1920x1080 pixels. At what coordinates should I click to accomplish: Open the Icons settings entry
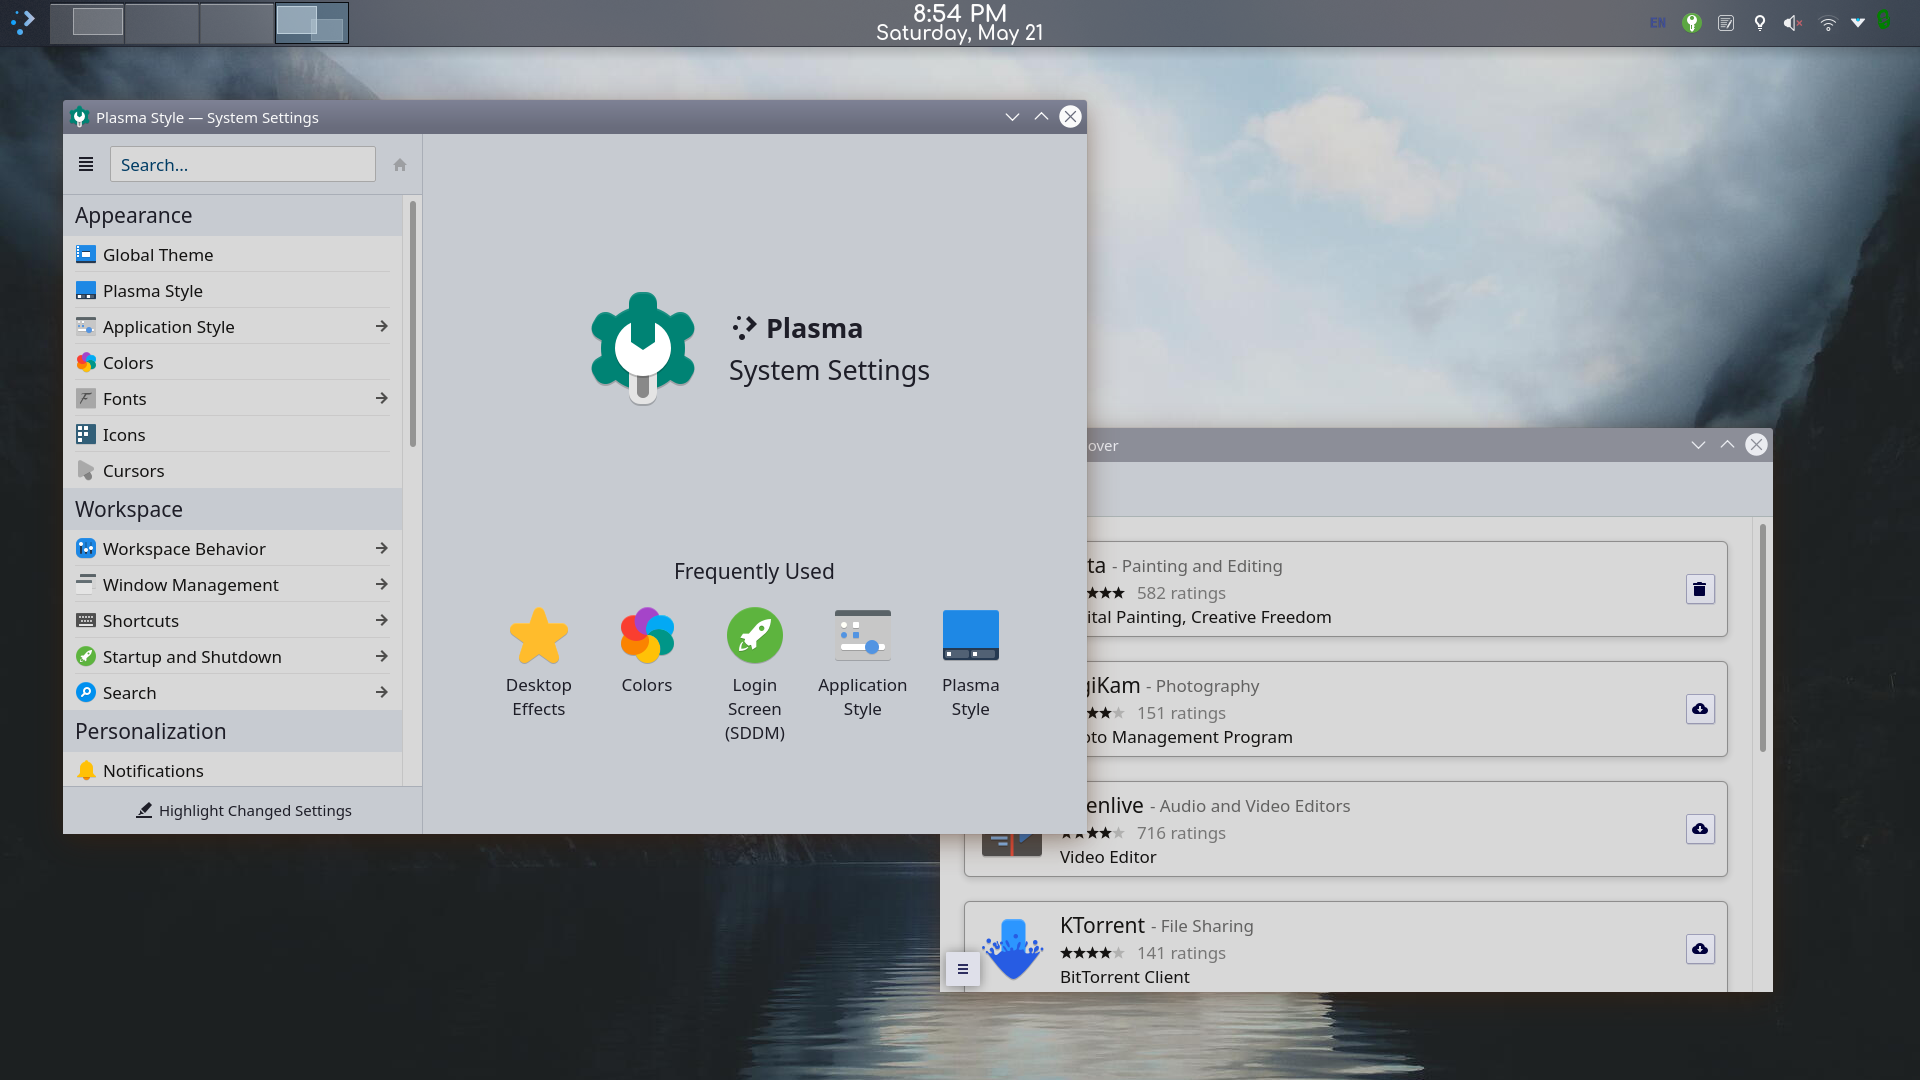tap(232, 435)
